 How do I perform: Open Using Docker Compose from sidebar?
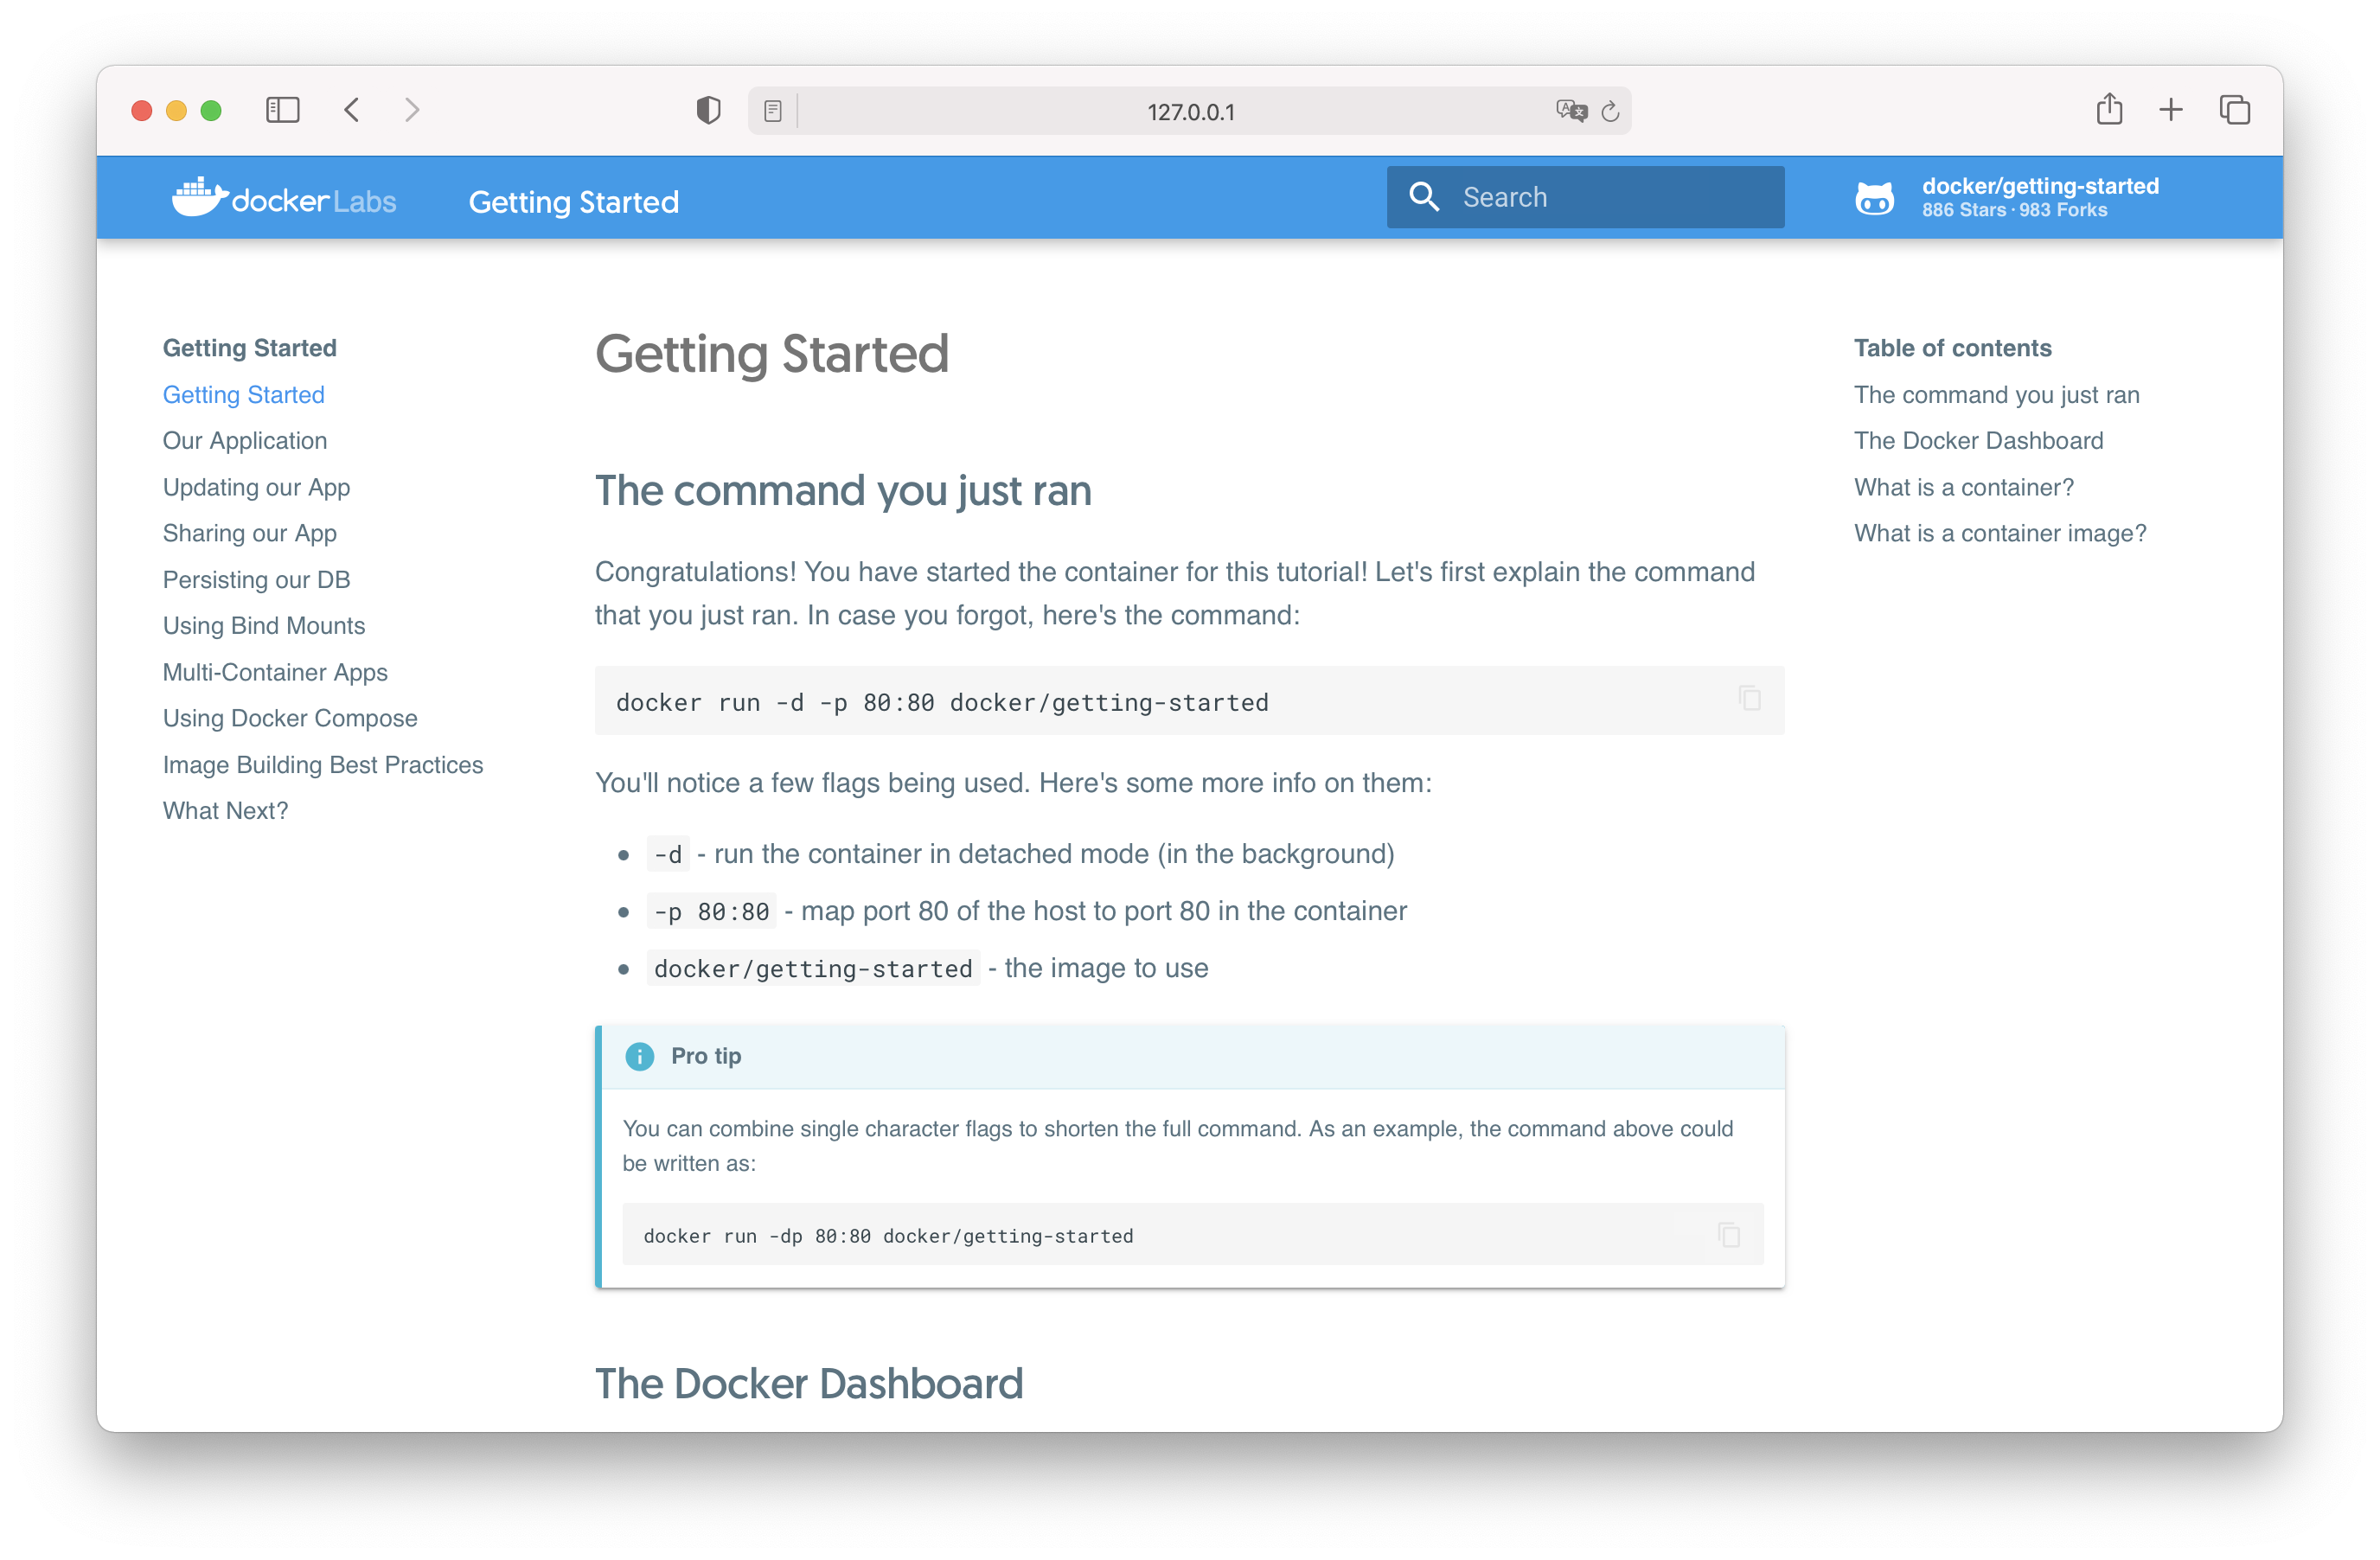[x=290, y=717]
